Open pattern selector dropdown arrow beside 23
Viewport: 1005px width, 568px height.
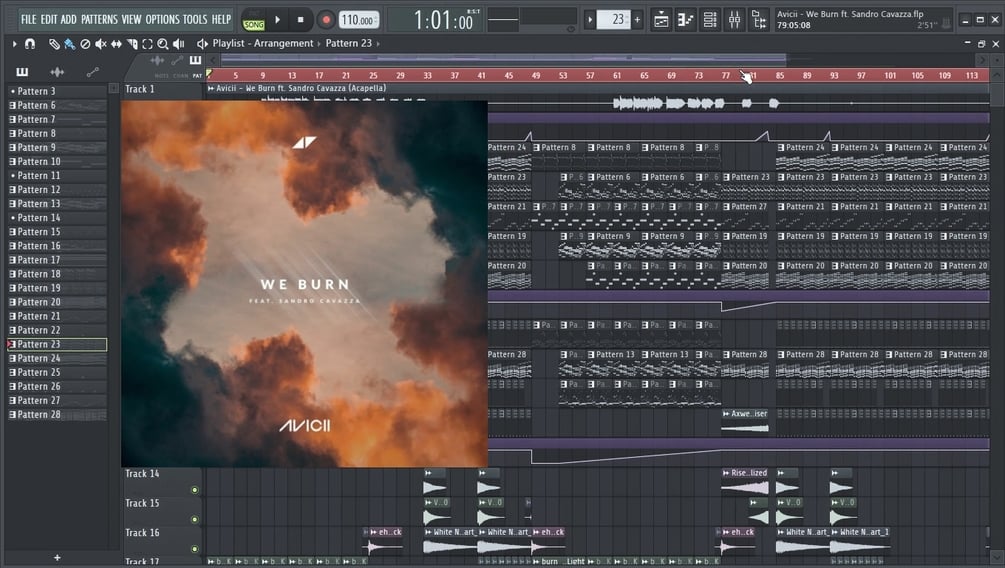[590, 20]
